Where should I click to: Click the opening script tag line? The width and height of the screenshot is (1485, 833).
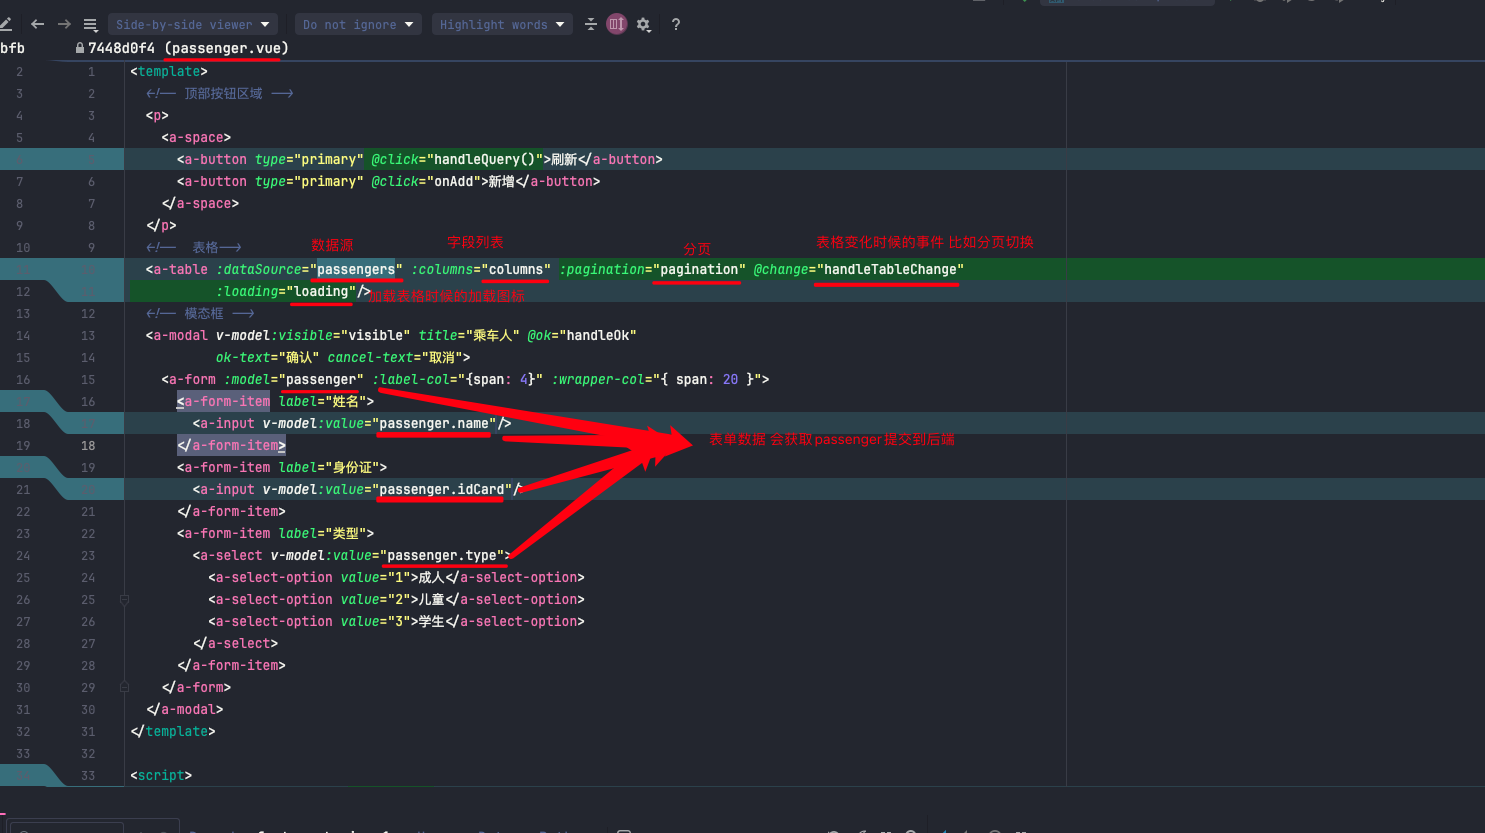click(x=161, y=775)
